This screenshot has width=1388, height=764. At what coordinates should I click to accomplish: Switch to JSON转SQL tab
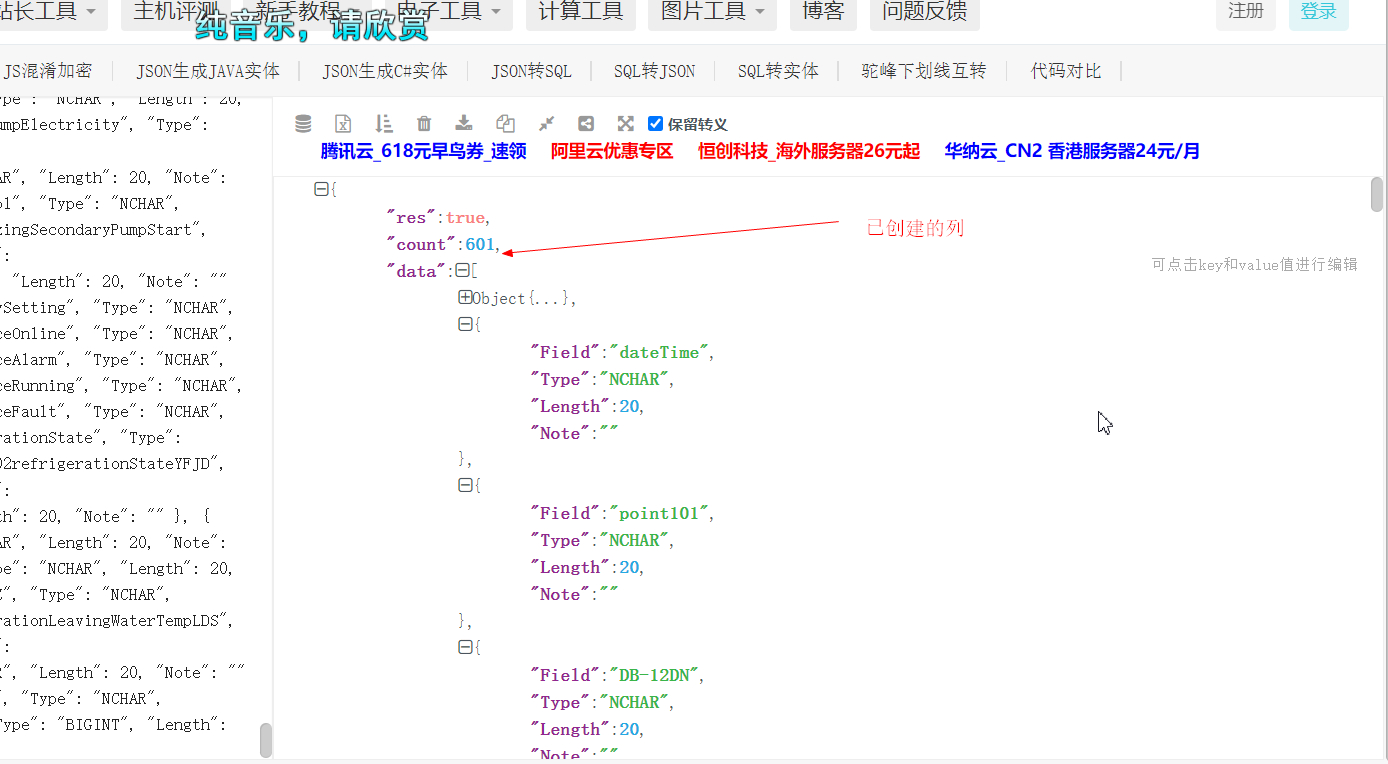coord(531,71)
